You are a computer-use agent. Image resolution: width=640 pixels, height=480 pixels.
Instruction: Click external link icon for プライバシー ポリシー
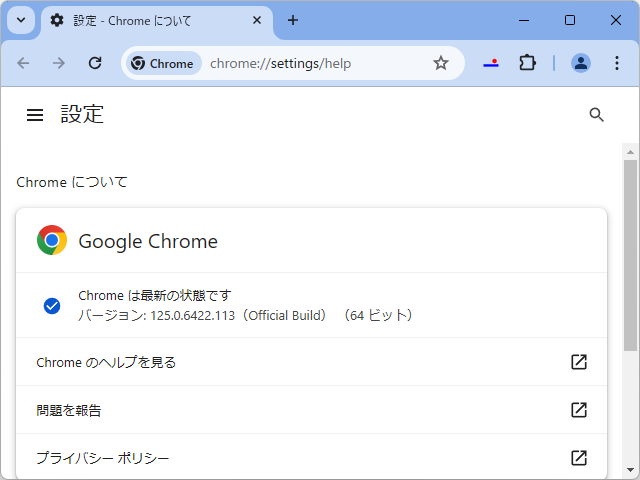tap(579, 458)
